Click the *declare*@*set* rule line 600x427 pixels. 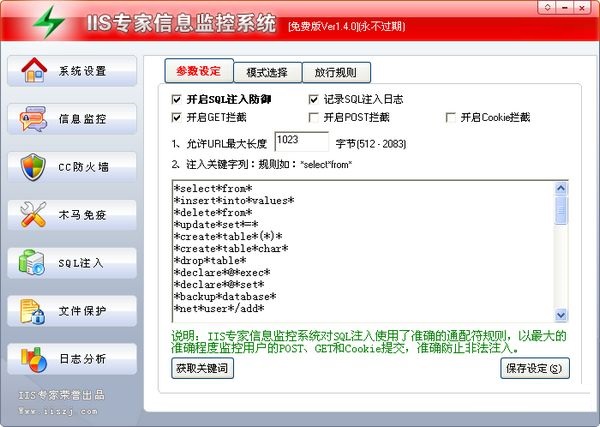pos(219,285)
